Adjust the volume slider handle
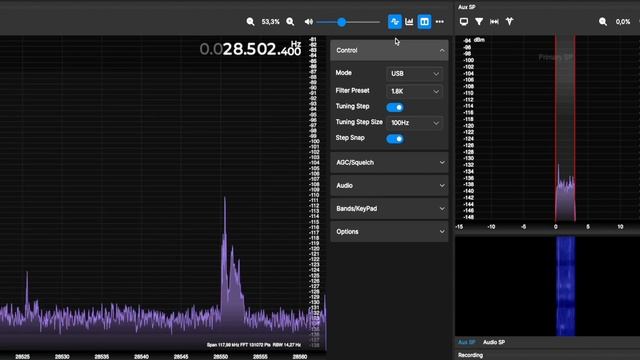This screenshot has width=640, height=360. (x=342, y=22)
